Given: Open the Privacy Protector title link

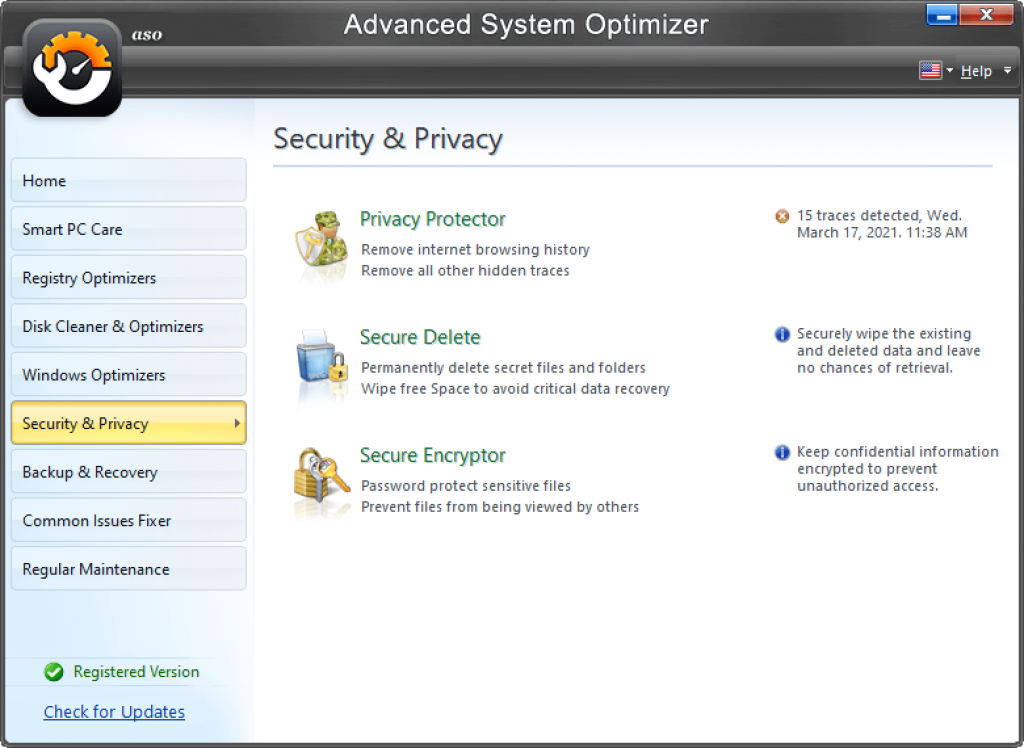Looking at the screenshot, I should click(x=432, y=219).
